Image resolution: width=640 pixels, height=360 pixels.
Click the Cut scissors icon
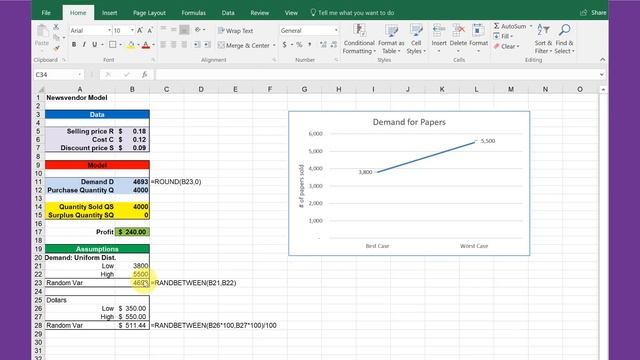56,27
